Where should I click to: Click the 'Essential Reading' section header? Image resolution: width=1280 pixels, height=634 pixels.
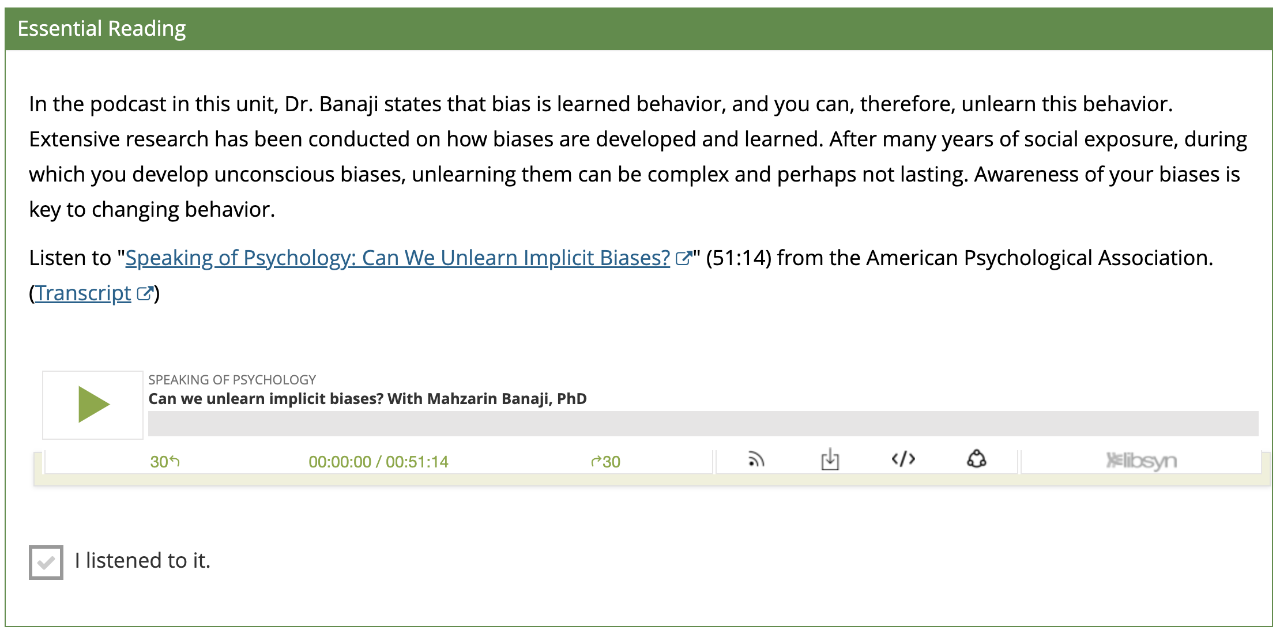(640, 28)
